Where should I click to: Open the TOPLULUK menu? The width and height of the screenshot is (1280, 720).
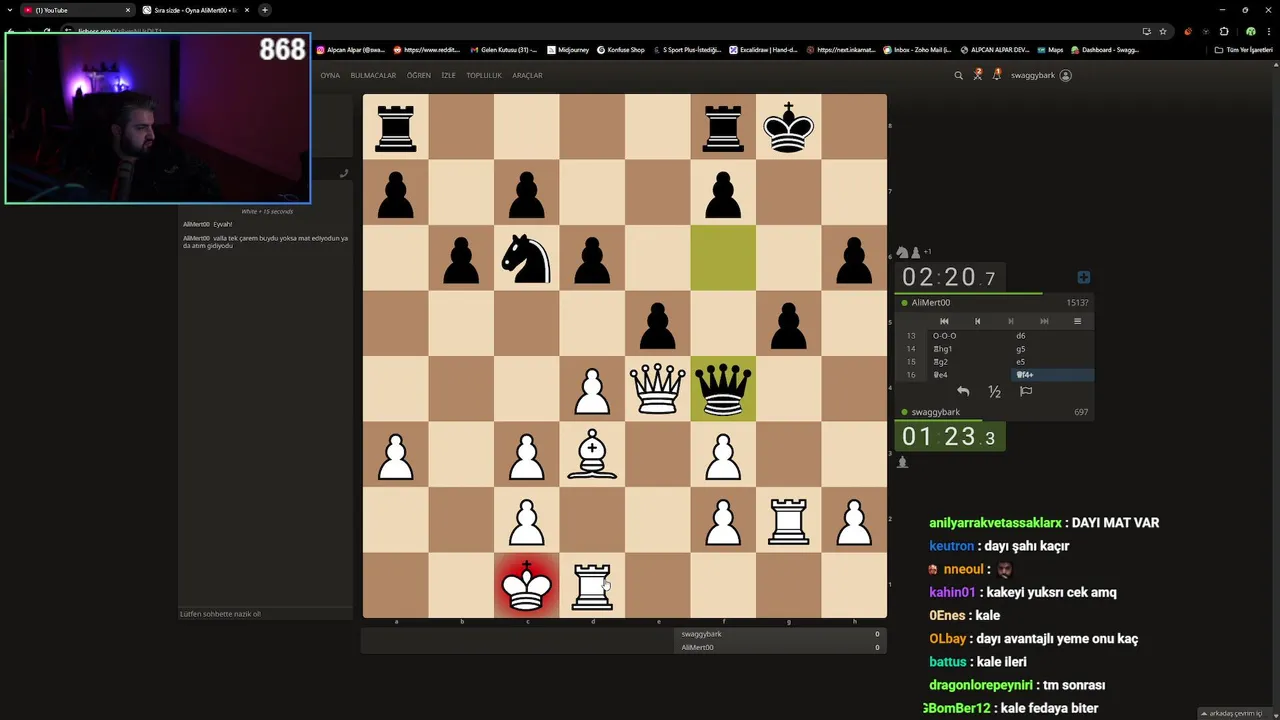click(484, 75)
